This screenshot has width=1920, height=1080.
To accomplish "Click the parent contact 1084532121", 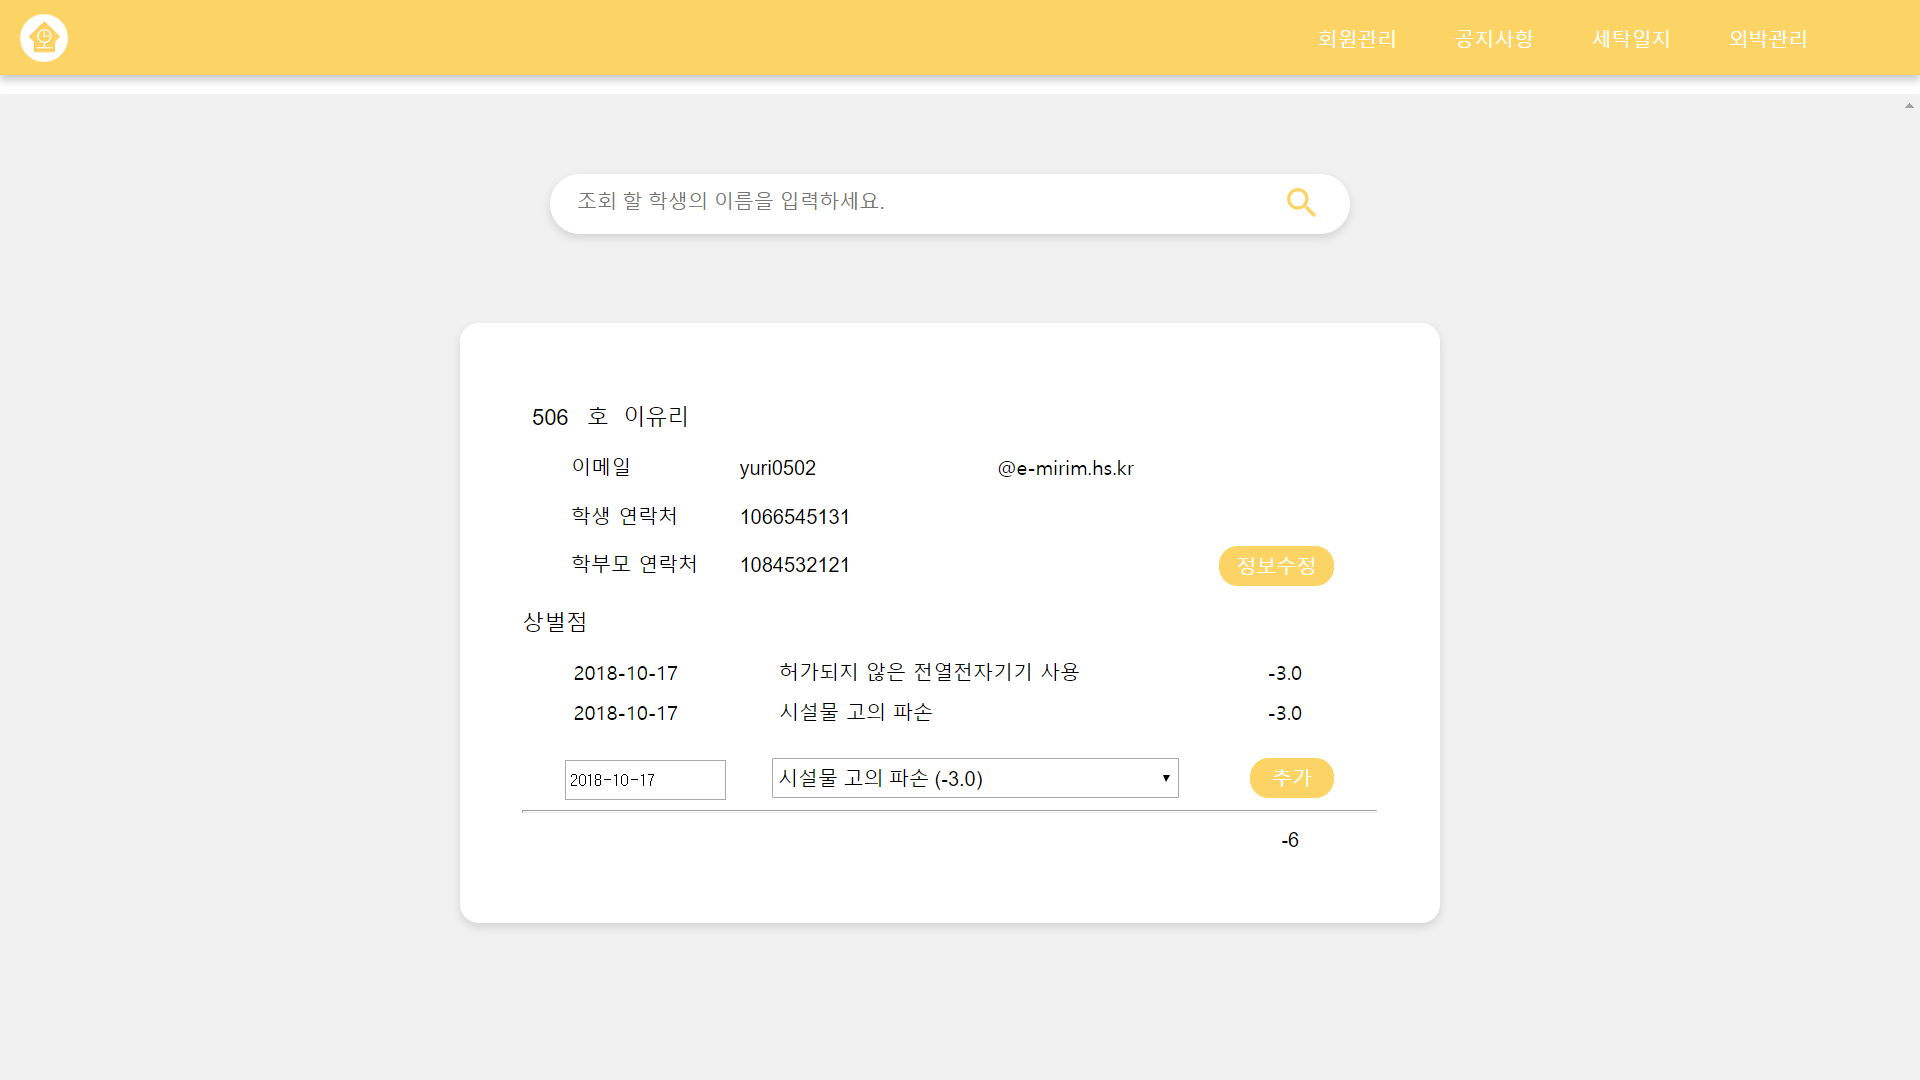I will [x=795, y=565].
